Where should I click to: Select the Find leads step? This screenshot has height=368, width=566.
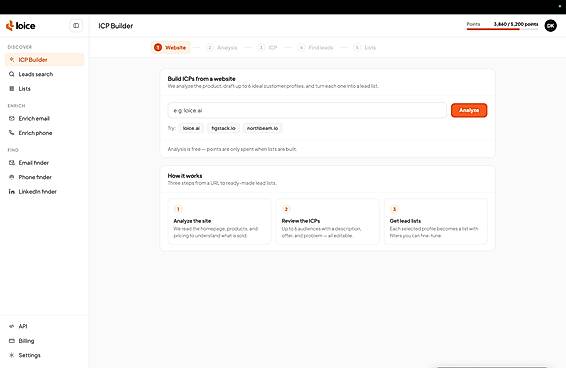[316, 47]
